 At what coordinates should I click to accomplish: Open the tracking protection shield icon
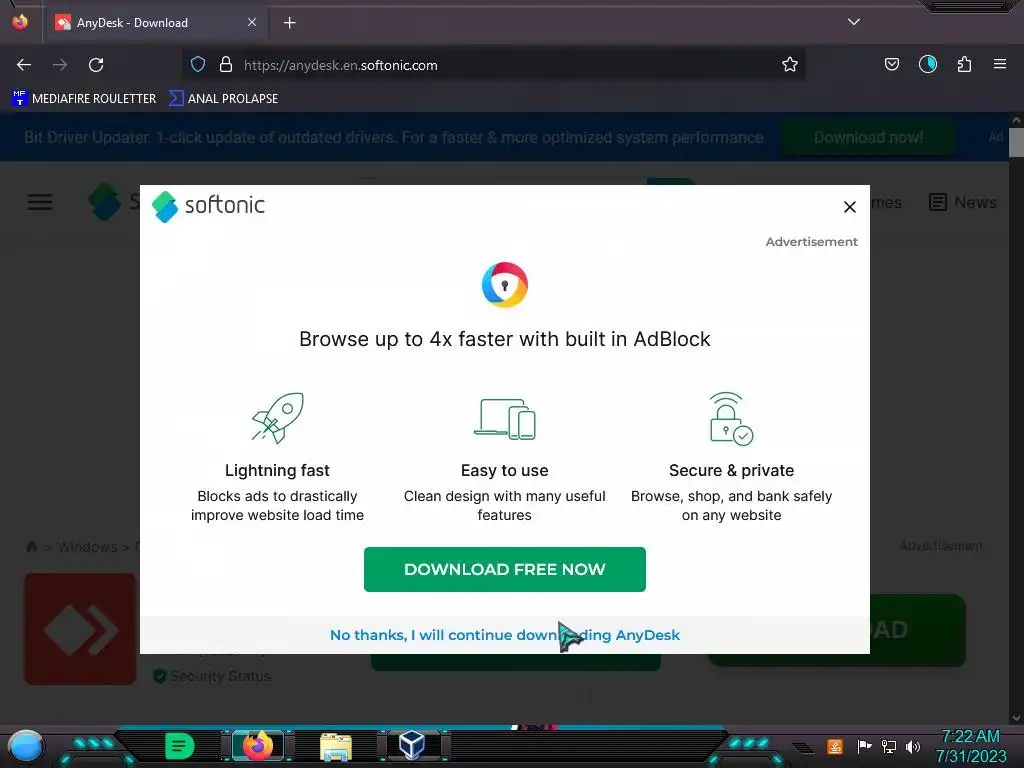click(198, 65)
